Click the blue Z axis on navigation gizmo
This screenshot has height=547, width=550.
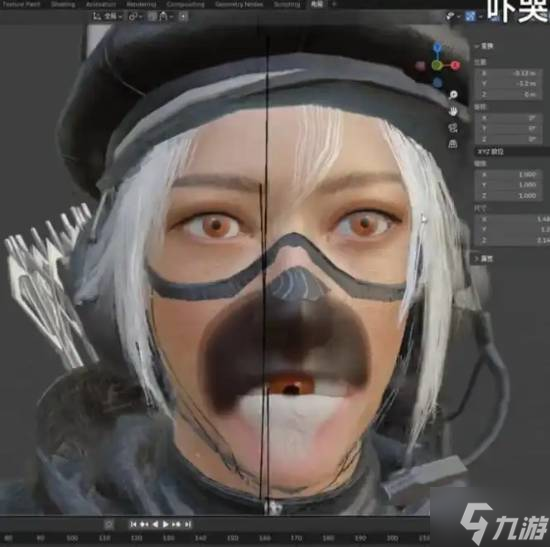437,47
